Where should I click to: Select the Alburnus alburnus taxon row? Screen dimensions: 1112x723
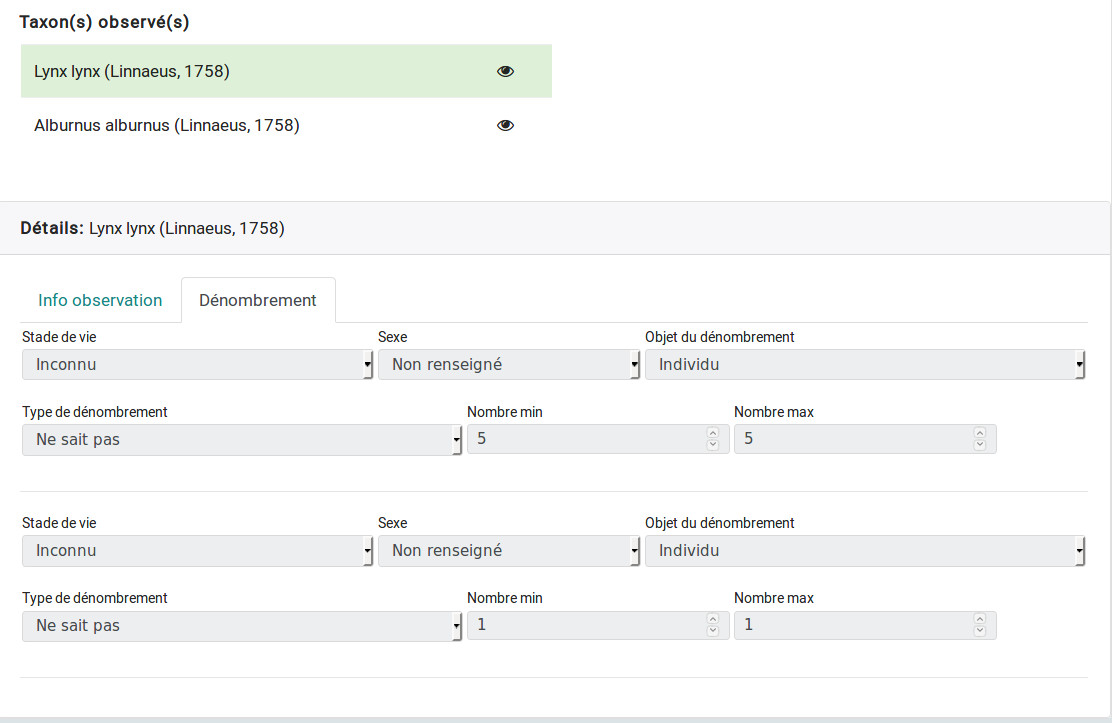pyautogui.click(x=287, y=125)
